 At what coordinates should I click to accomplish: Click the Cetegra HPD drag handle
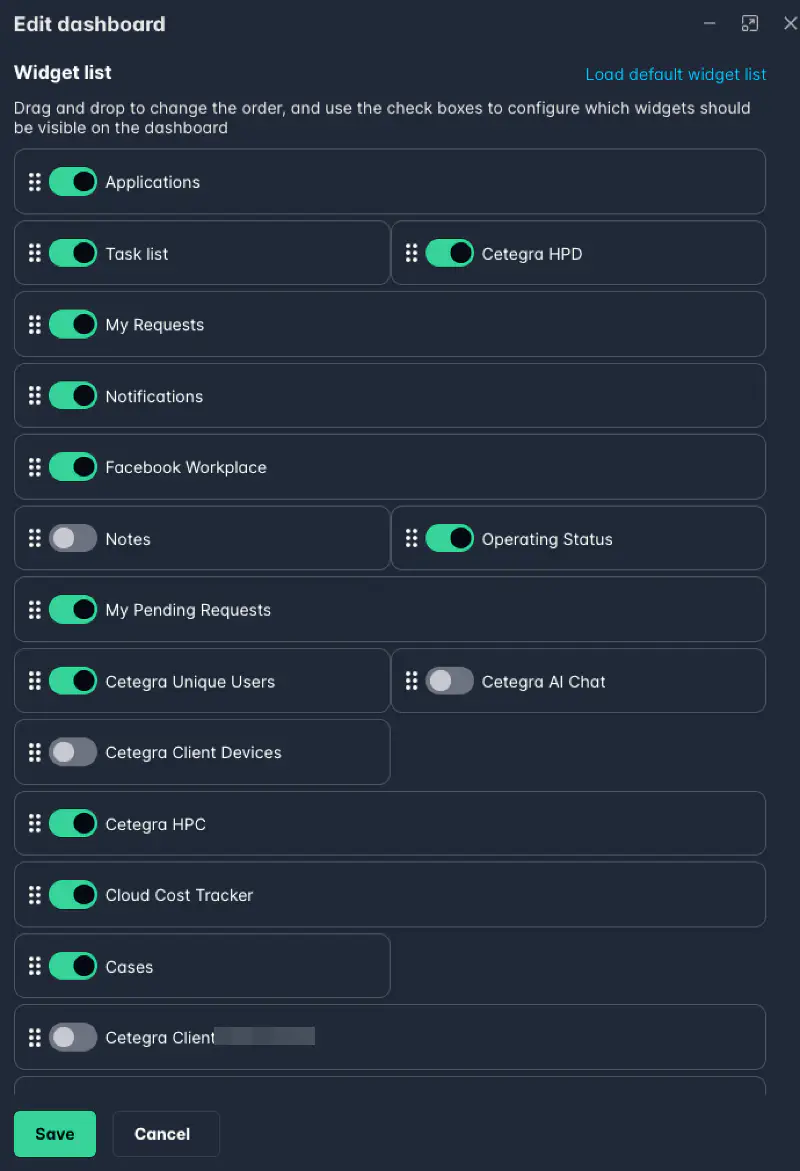[x=411, y=253]
